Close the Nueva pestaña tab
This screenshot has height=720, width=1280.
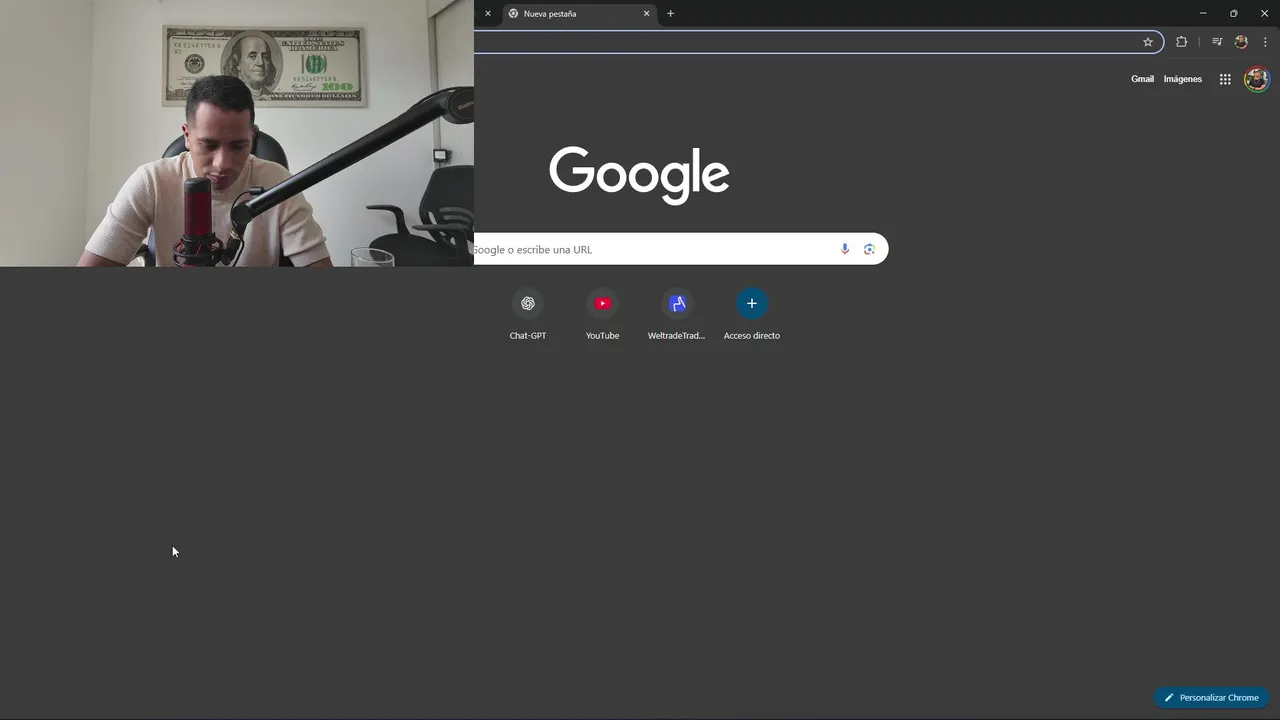point(646,14)
